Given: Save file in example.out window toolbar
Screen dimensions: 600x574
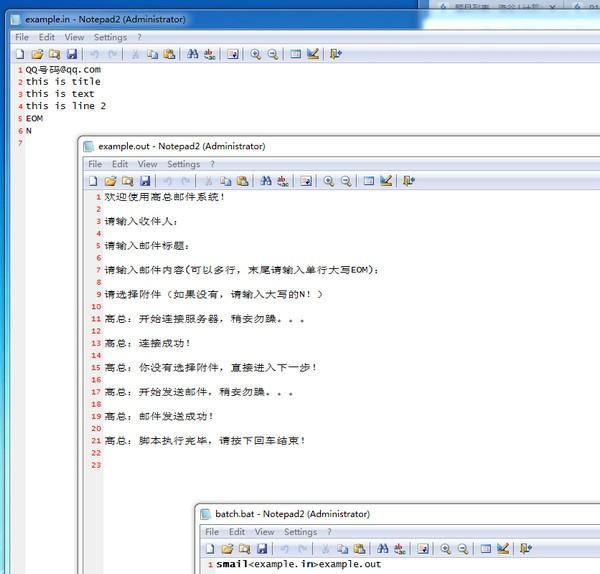Looking at the screenshot, I should tap(145, 181).
